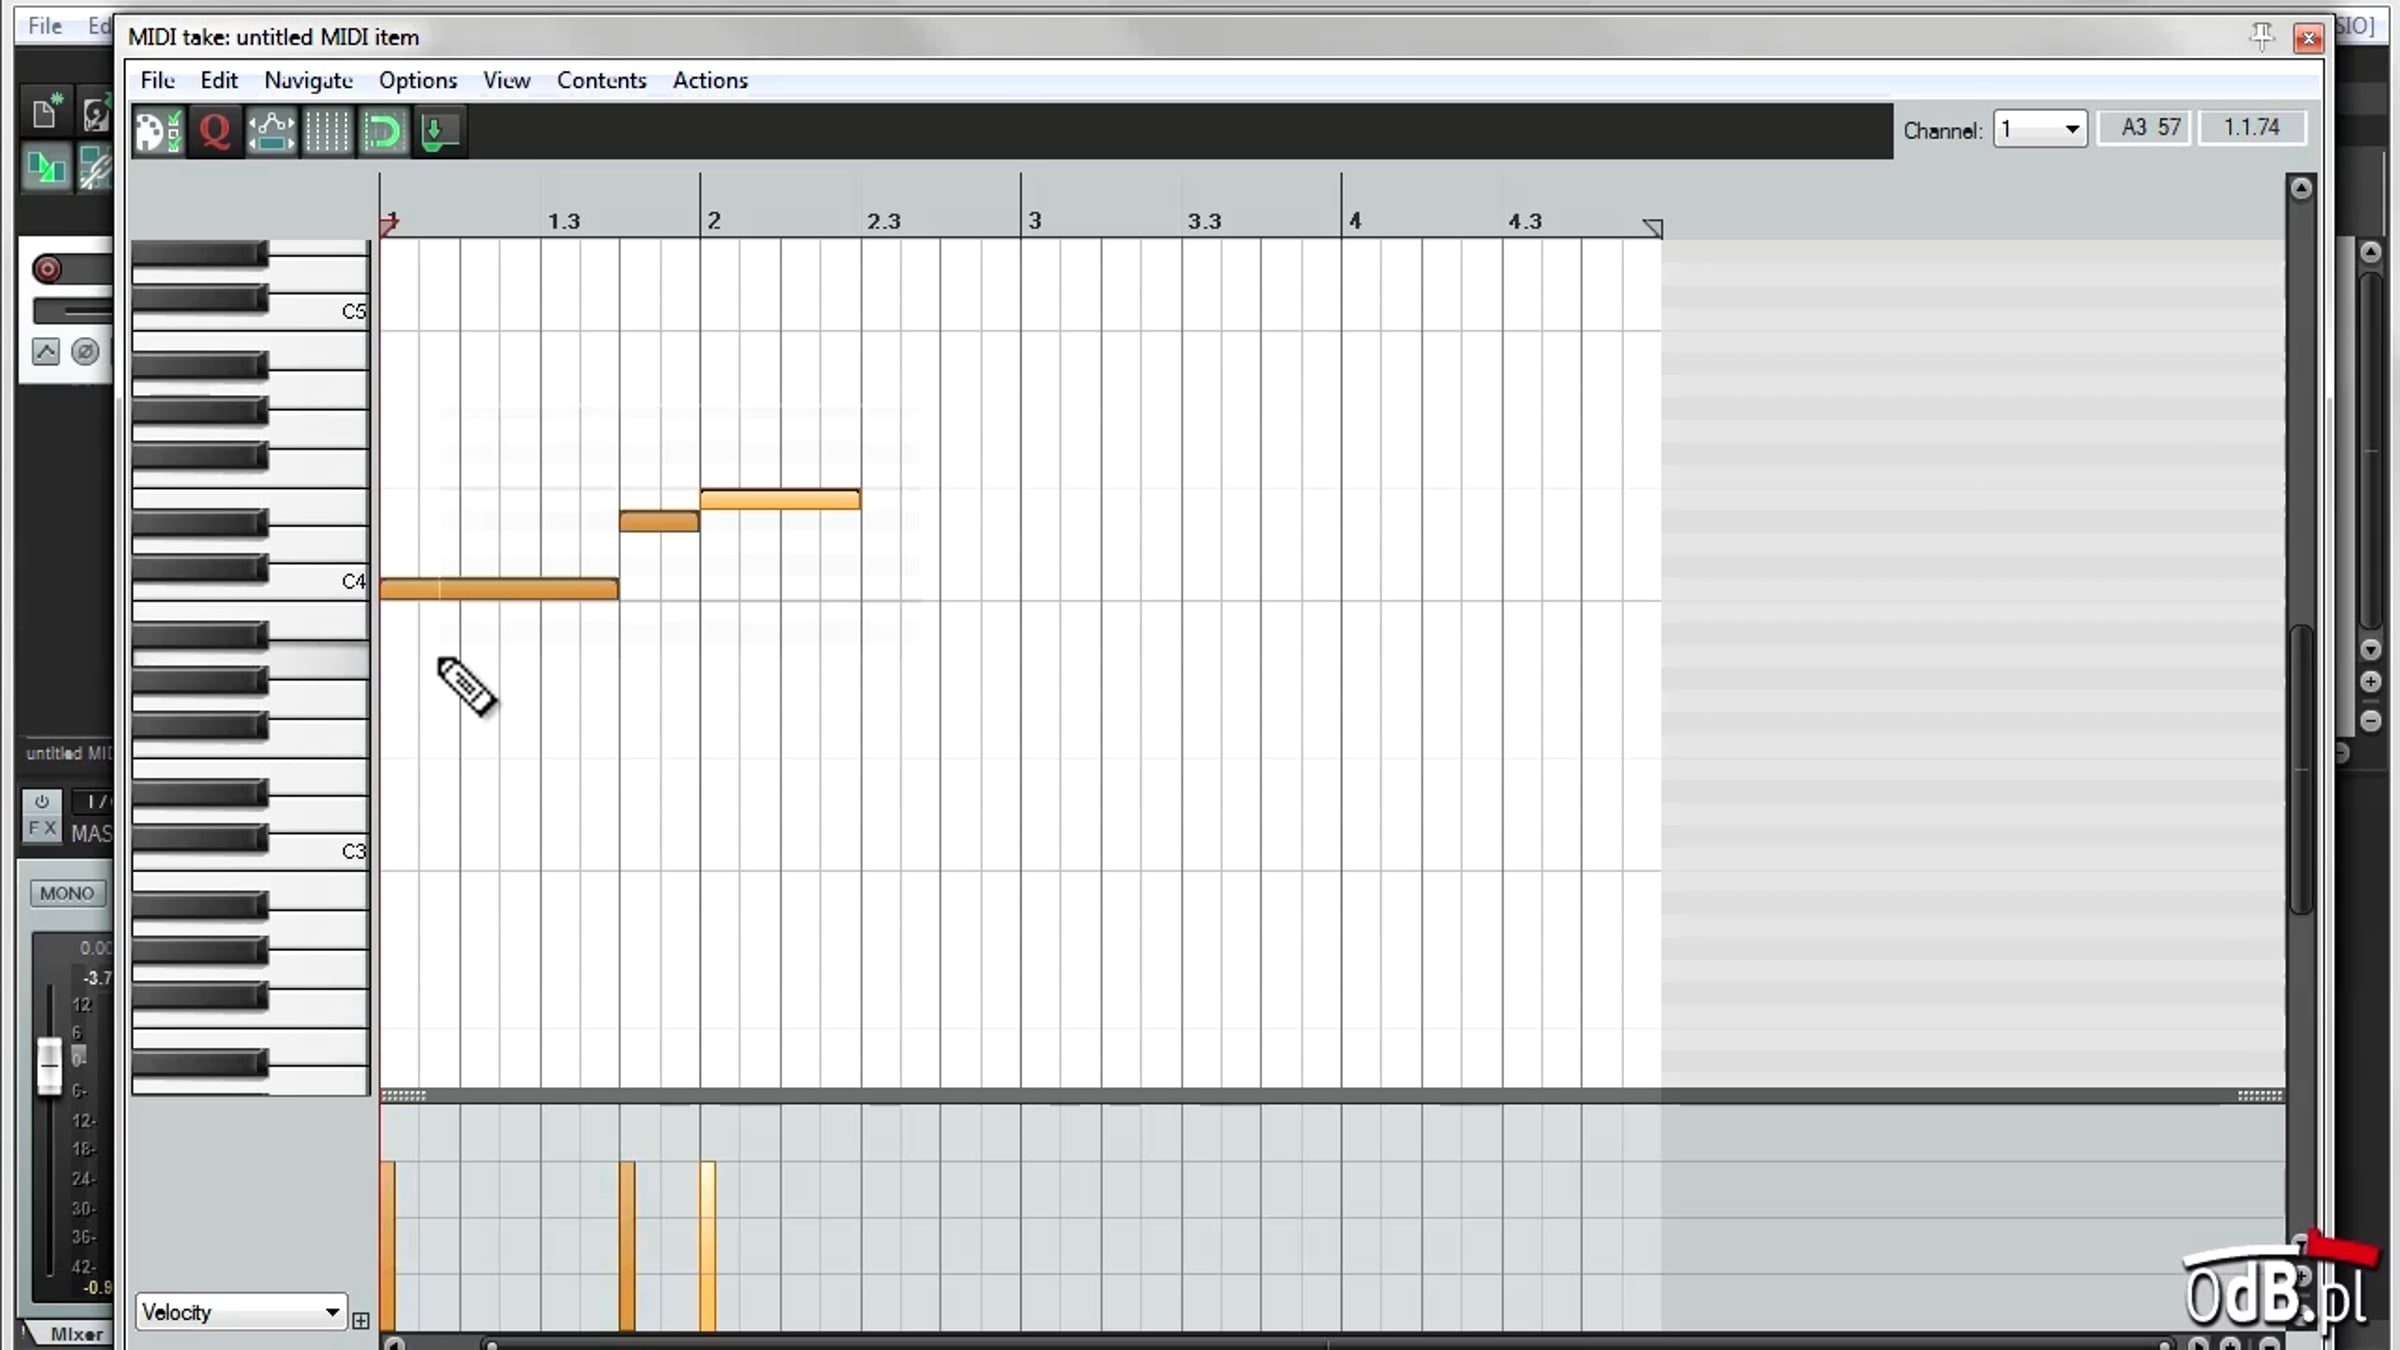Click the master FX button
Viewport: 2400px width, 1350px height.
[42, 829]
